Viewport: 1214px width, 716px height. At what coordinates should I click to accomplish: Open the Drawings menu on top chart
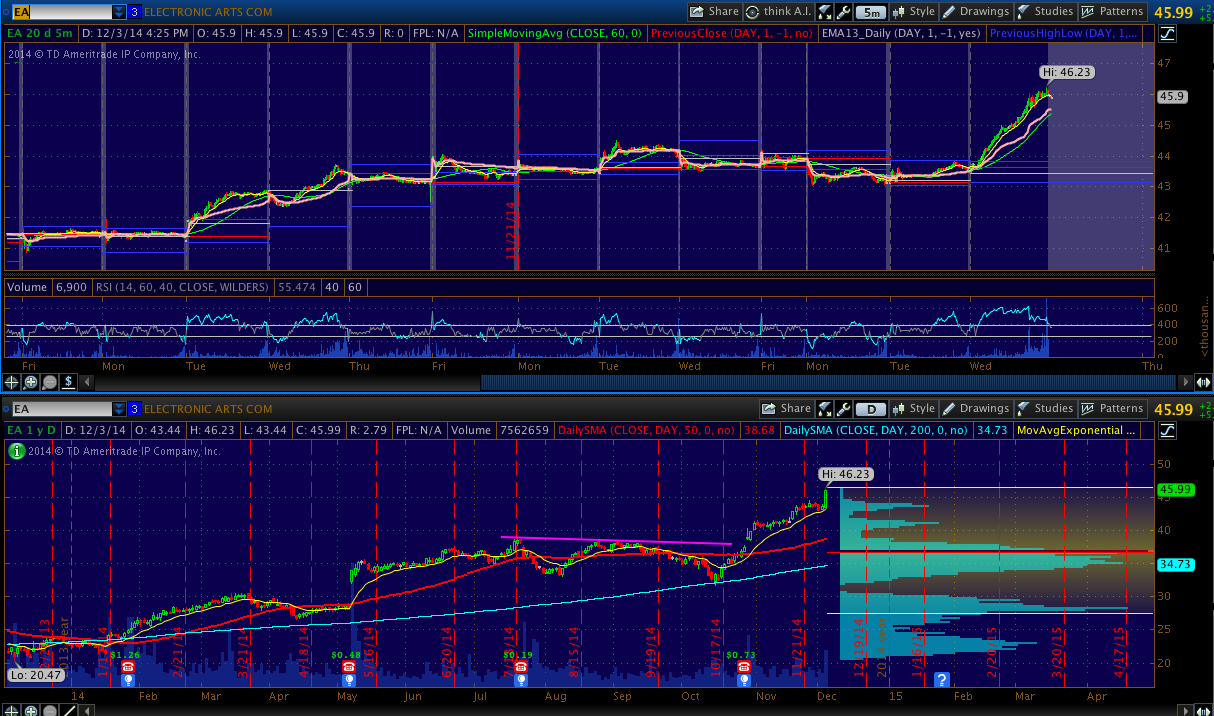coord(975,12)
